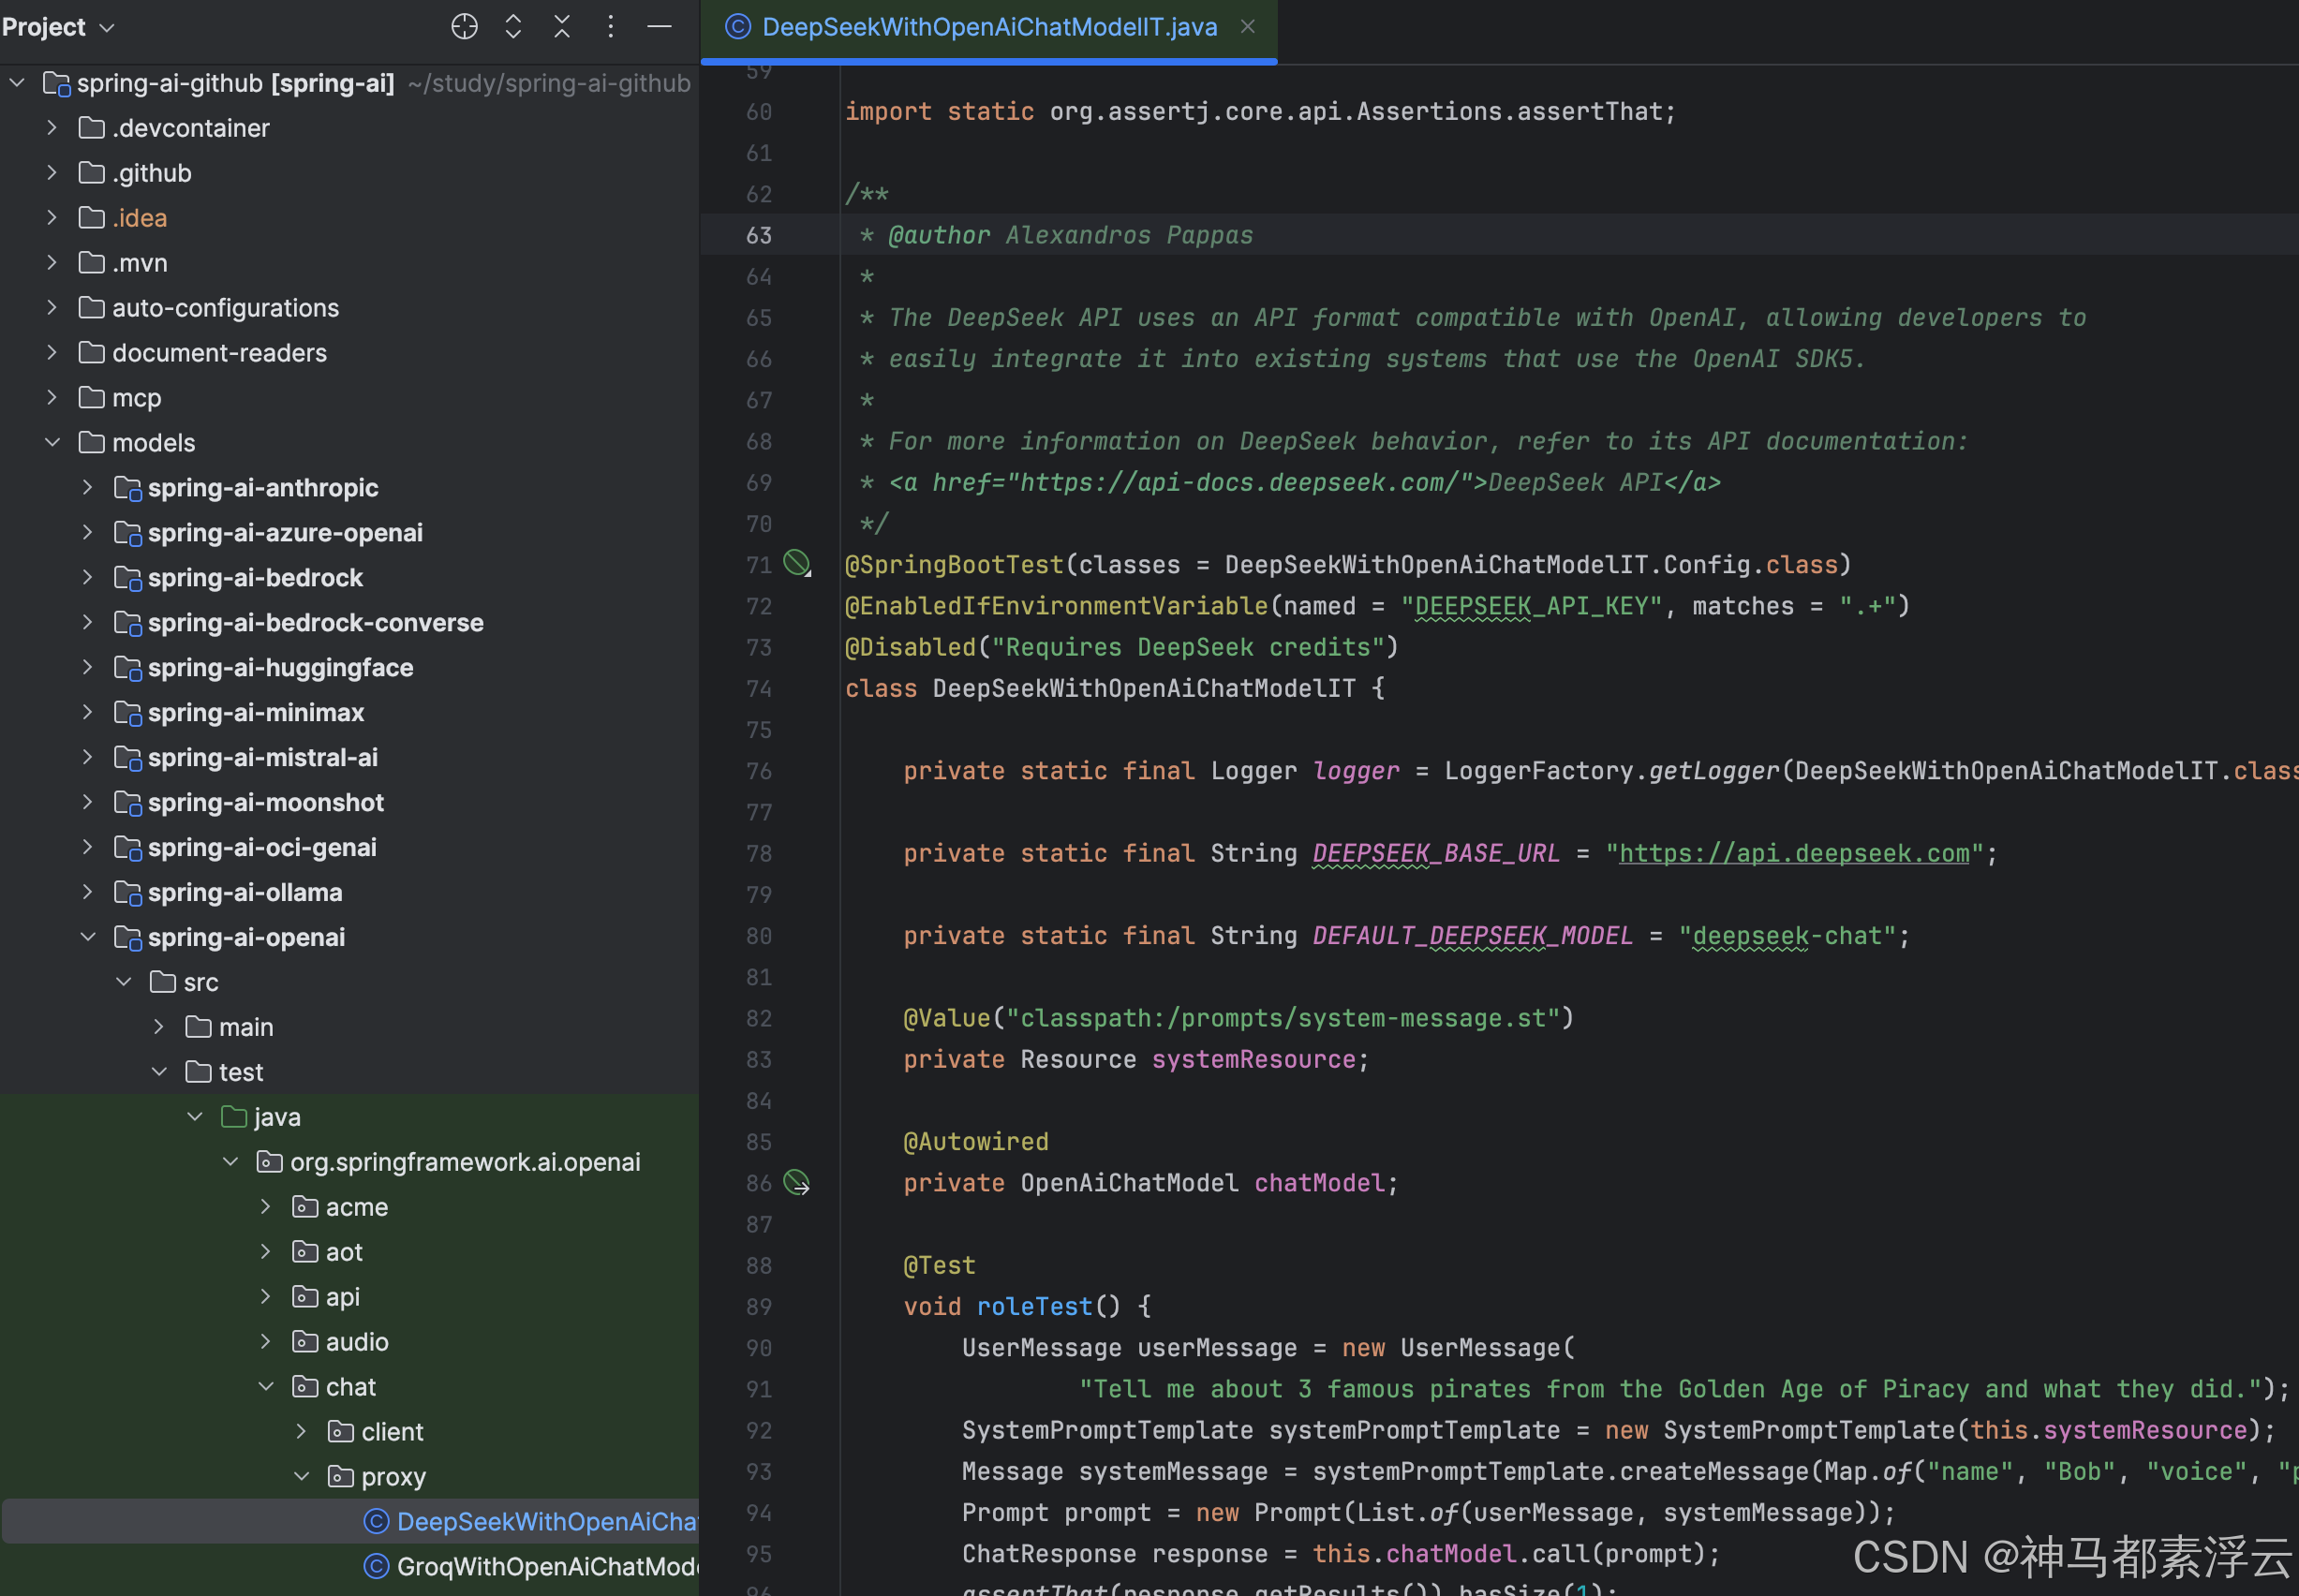Open the Project view dropdown
The image size is (2299, 1596).
click(x=107, y=28)
